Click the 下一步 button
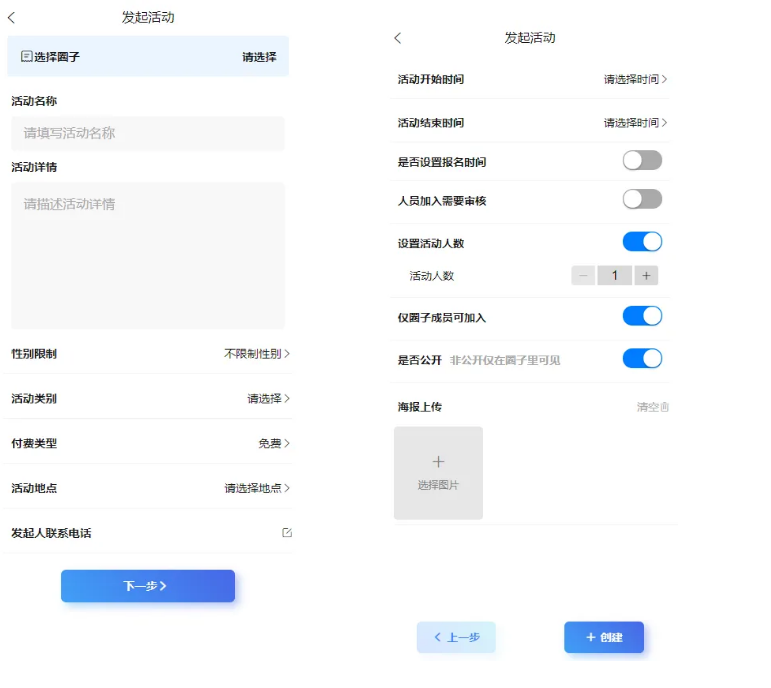This screenshot has width=771, height=688. 147,586
